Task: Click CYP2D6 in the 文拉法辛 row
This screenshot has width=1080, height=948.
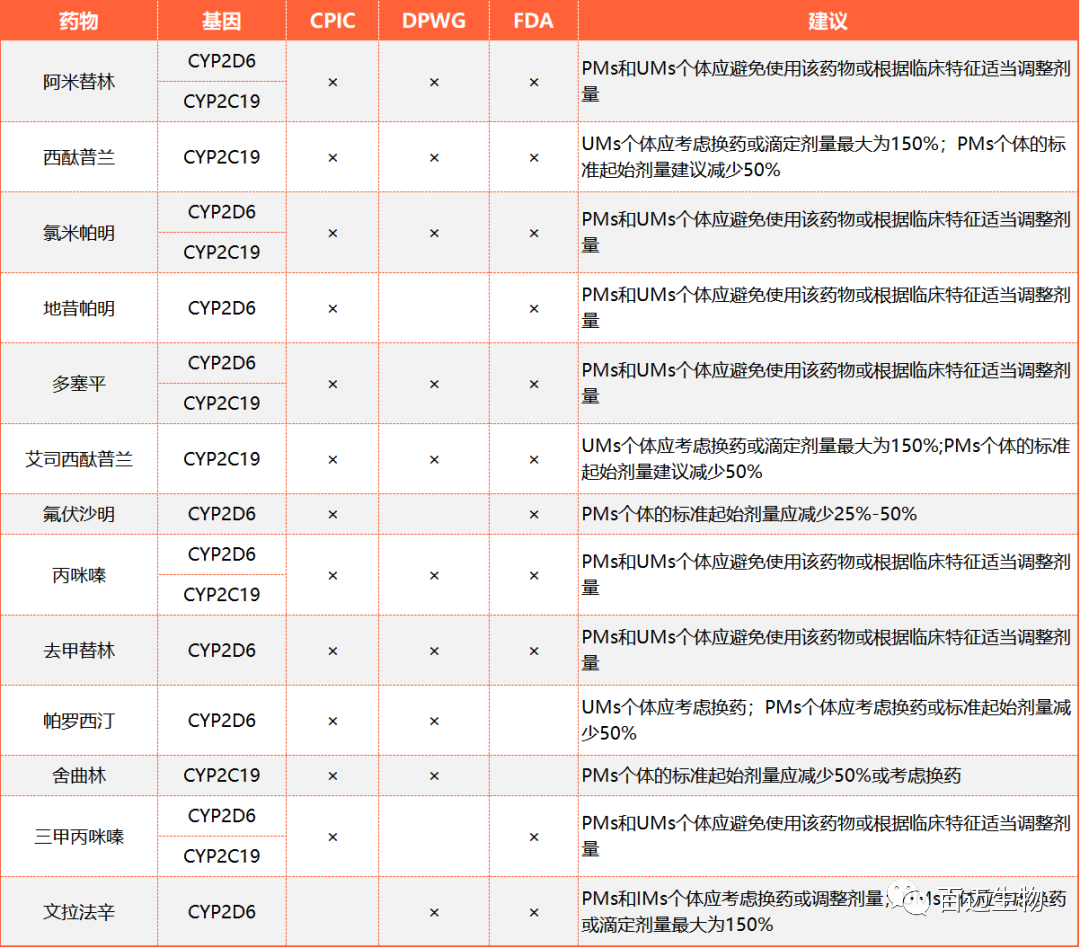Action: point(222,912)
